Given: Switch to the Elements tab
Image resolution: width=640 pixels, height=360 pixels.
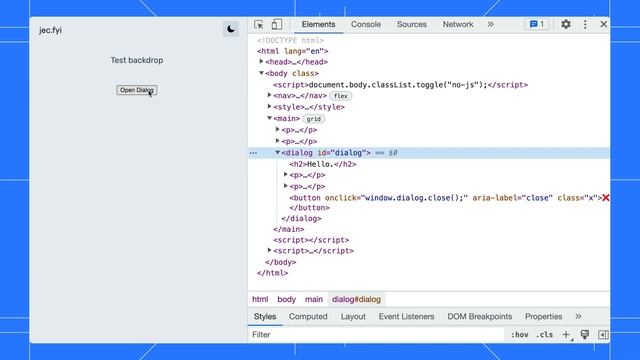Looking at the screenshot, I should click(318, 24).
